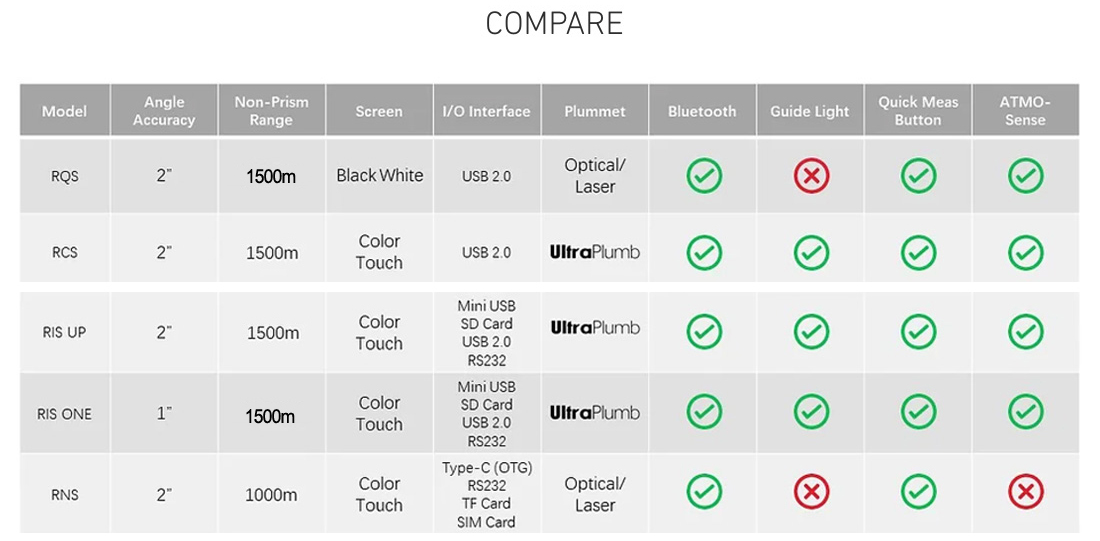
Task: Click the red X for RNS ATMO-Sense
Action: pos(1025,492)
